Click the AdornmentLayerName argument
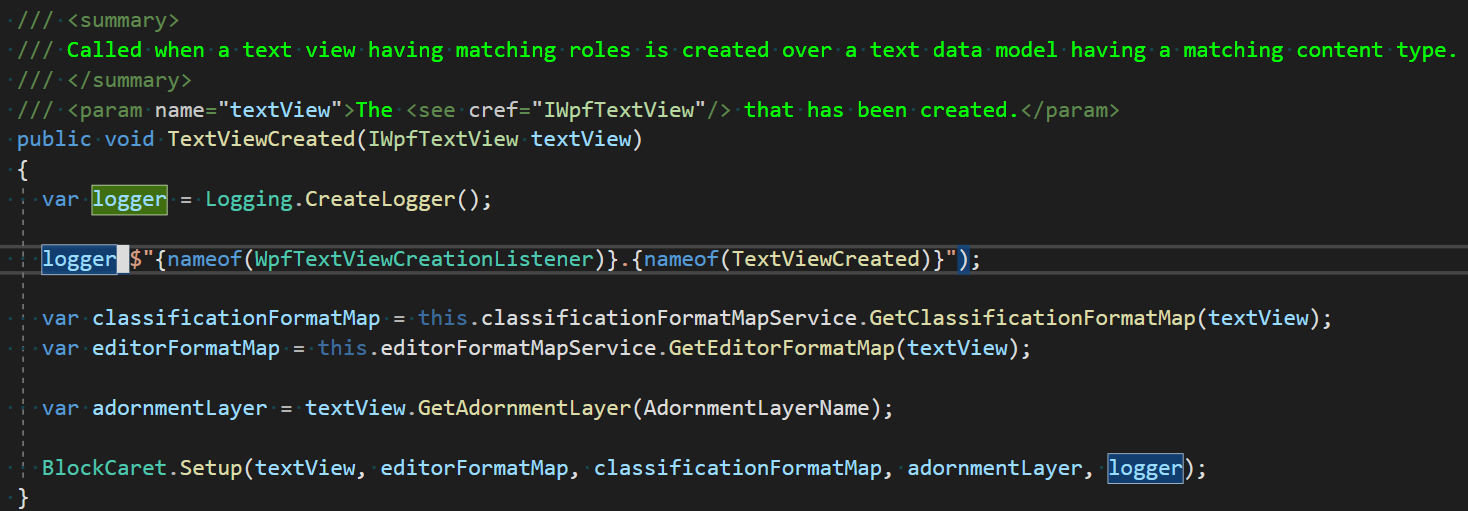This screenshot has height=511, width=1468. 757,408
